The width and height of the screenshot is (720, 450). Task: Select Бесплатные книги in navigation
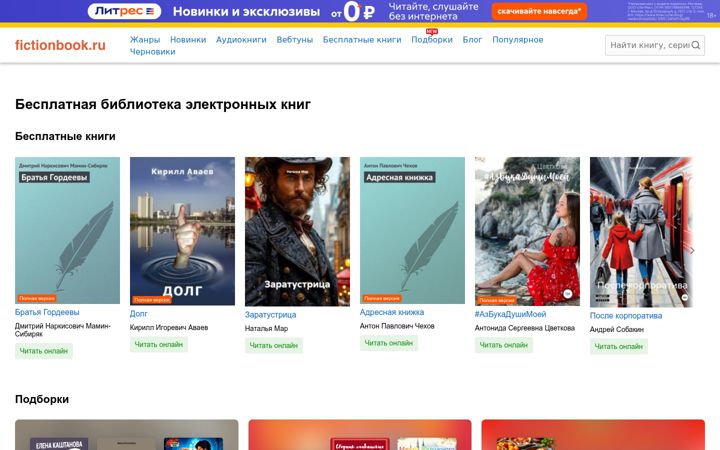pos(362,39)
